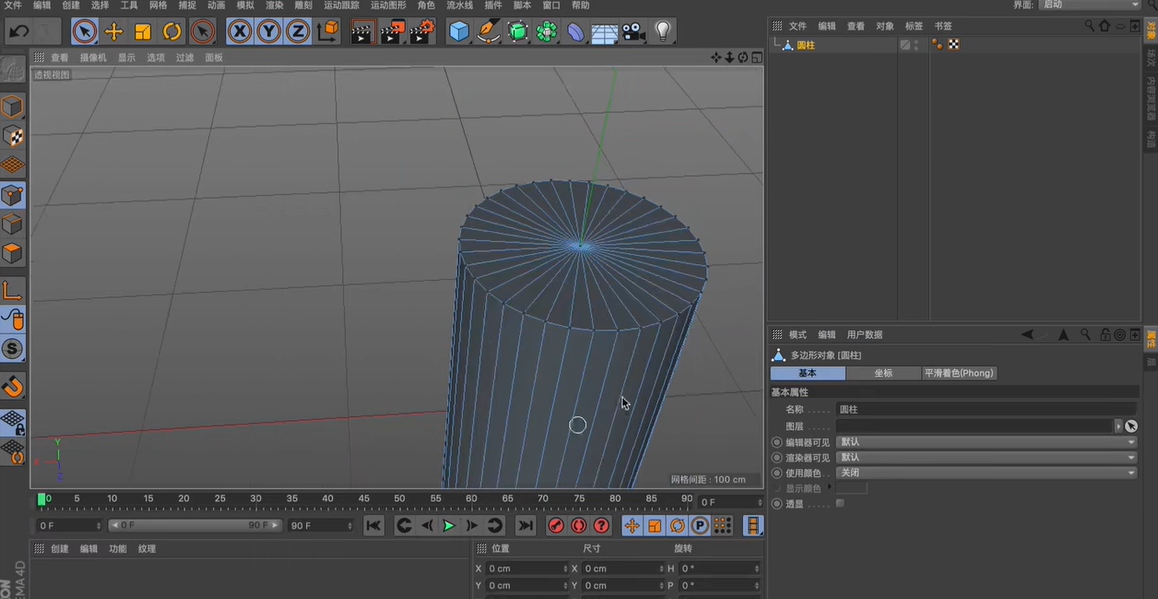1158x599 pixels.
Task: Toggle the X axis lock
Action: tap(238, 31)
